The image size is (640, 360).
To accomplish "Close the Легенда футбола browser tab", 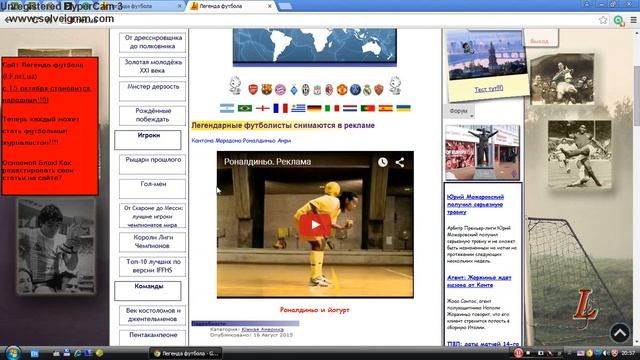I will tap(270, 6).
